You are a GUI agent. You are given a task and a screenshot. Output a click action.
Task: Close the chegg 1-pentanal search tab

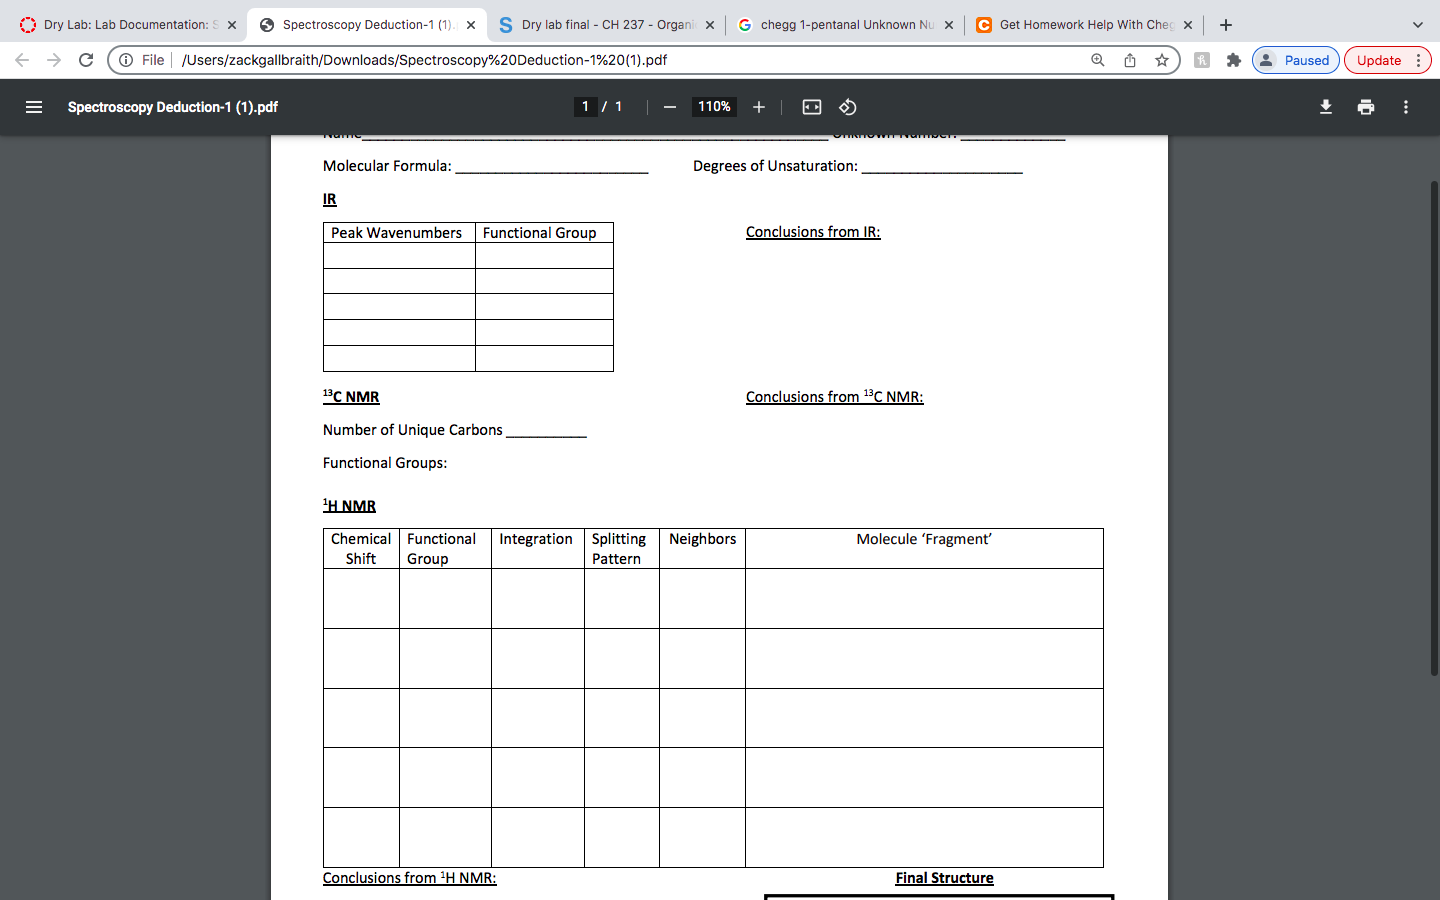[949, 25]
